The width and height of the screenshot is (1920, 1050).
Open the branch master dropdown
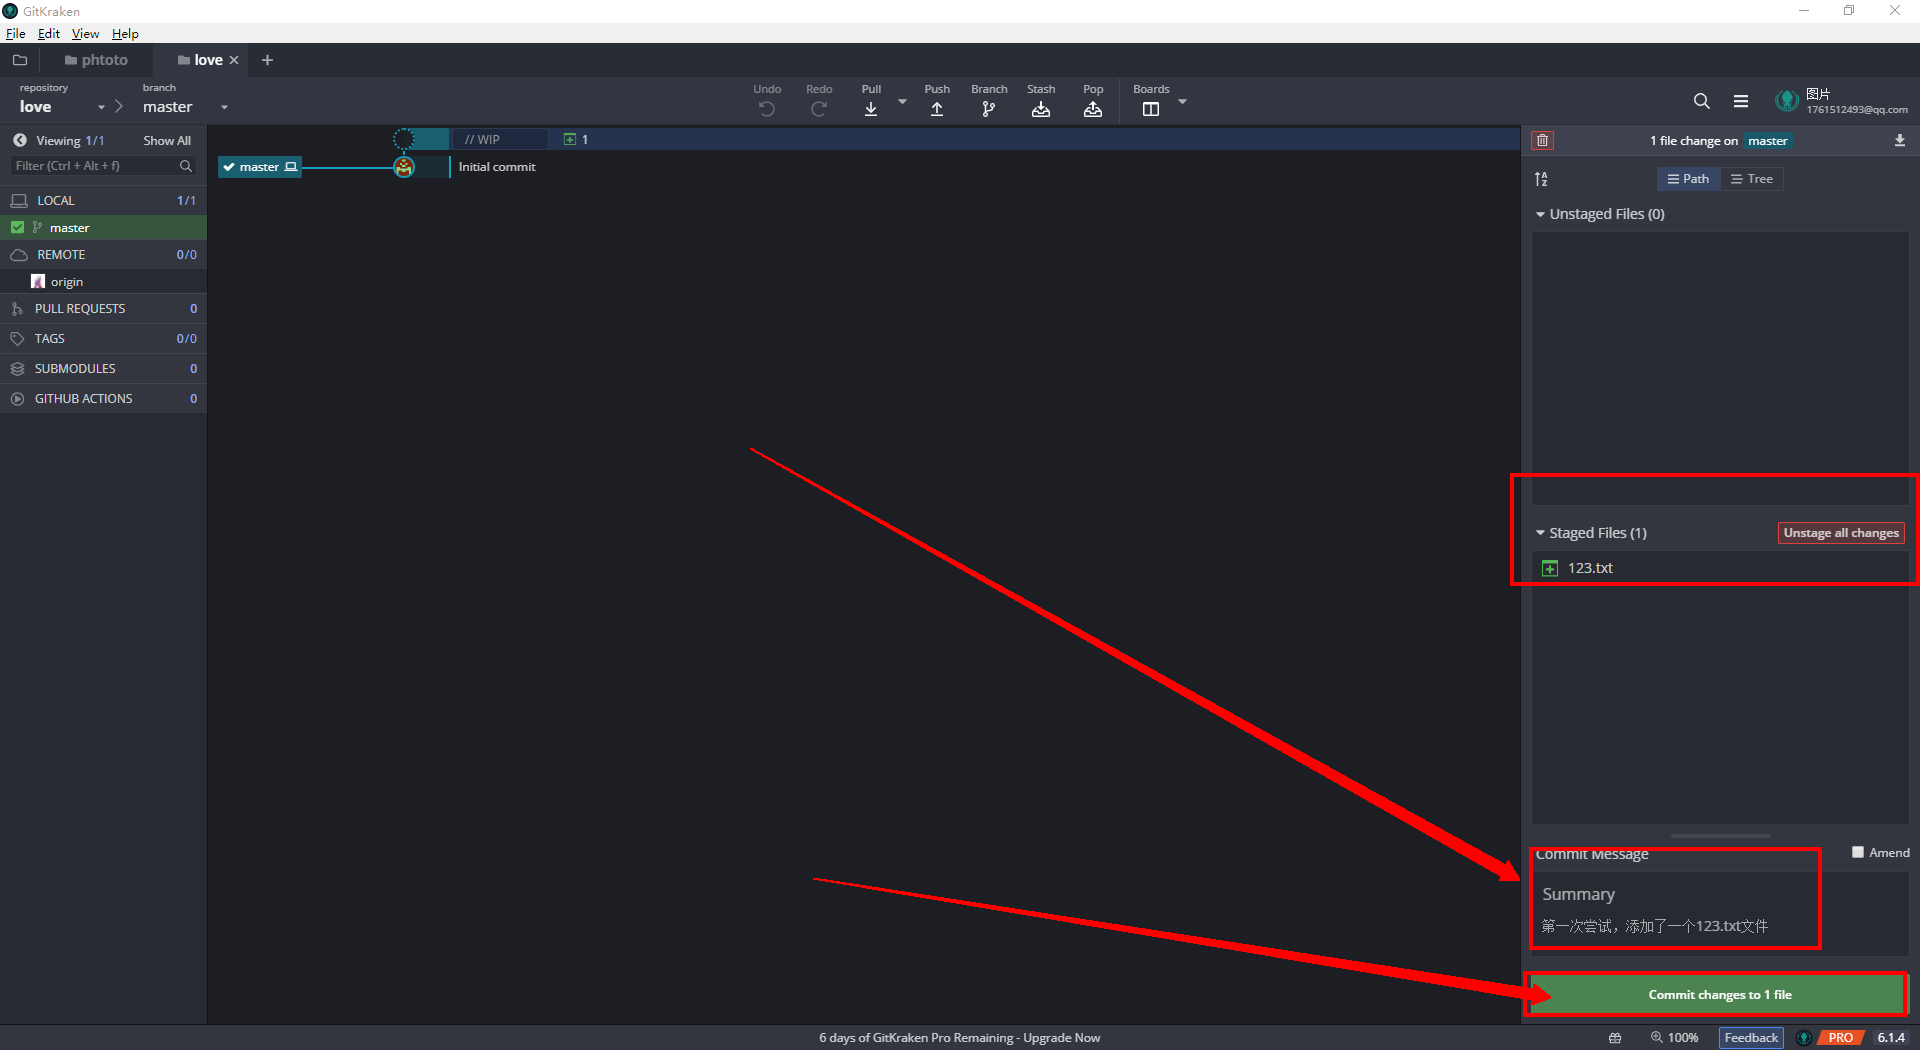coord(224,107)
